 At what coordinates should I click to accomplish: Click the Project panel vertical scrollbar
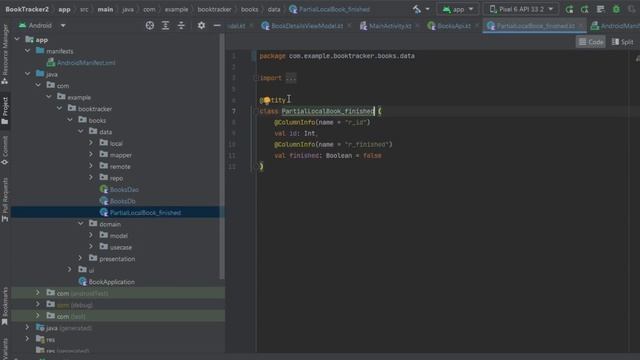coord(222,156)
